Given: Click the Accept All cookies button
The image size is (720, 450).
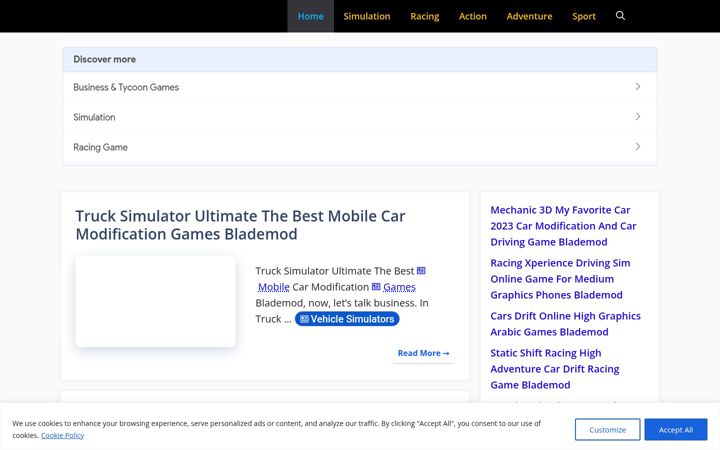Looking at the screenshot, I should 676,430.
